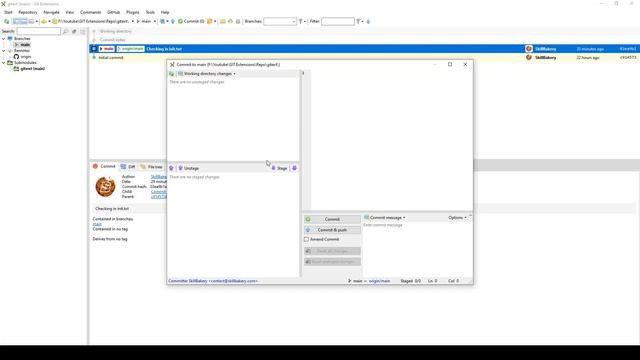Click the origin/main link in dialog status bar
Viewport: 640px width, 360px height.
379,281
